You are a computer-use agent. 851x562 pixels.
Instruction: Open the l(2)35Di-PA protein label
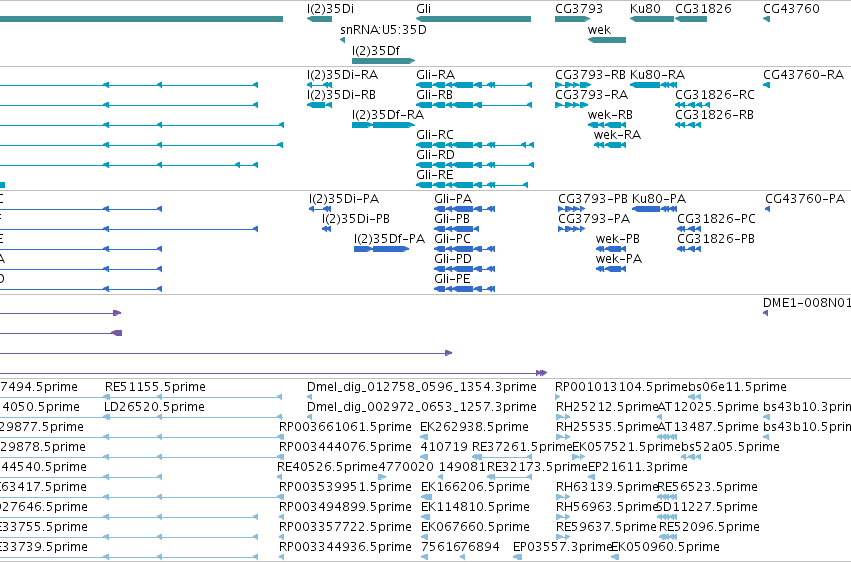click(x=344, y=199)
